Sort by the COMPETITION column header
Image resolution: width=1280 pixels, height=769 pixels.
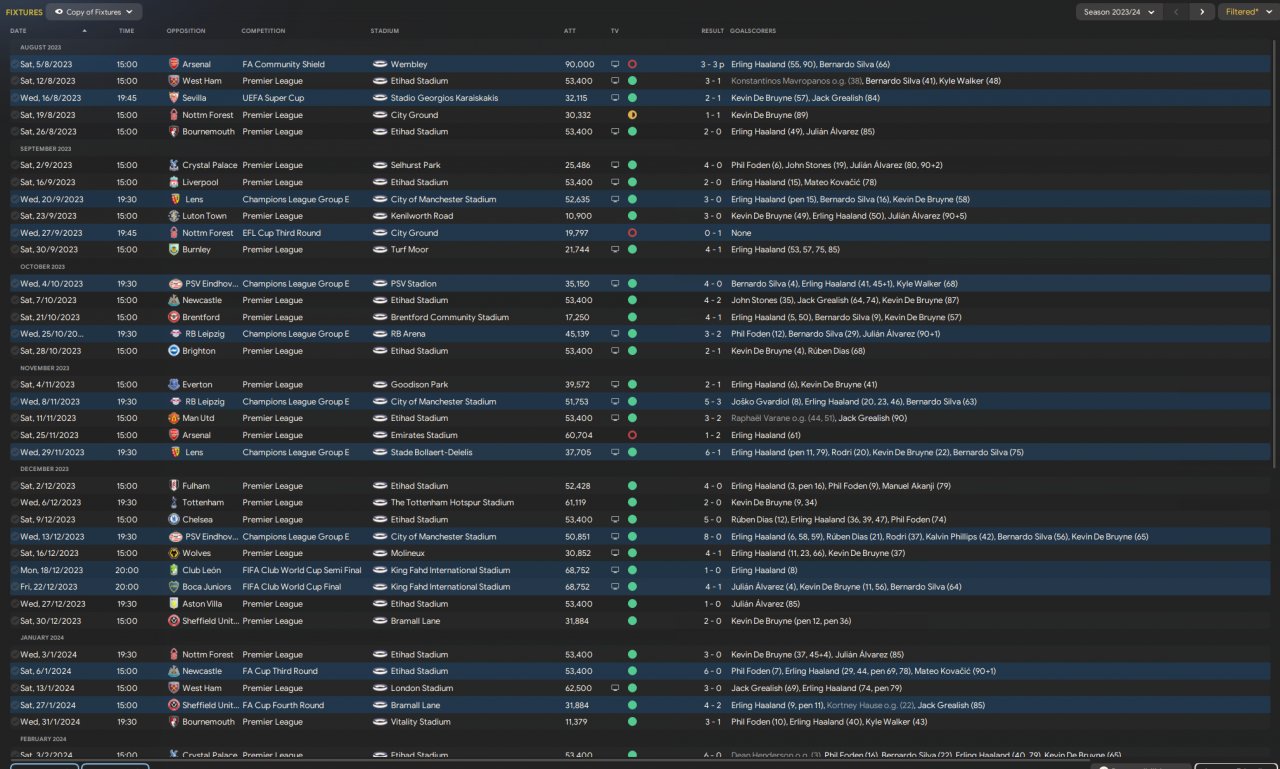[x=263, y=31]
